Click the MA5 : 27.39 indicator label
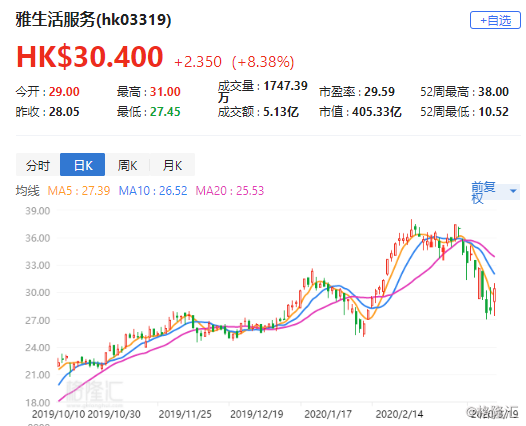The image size is (526, 426). click(79, 191)
